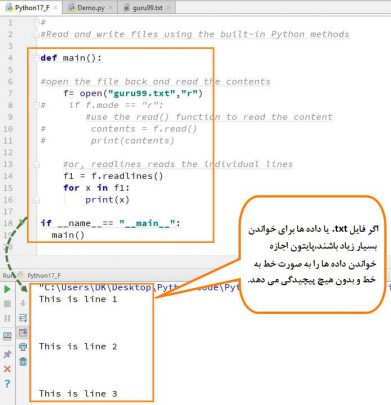391x405 pixels.
Task: Click the Restore Layout icon in the Run panel
Action: pos(7,336)
